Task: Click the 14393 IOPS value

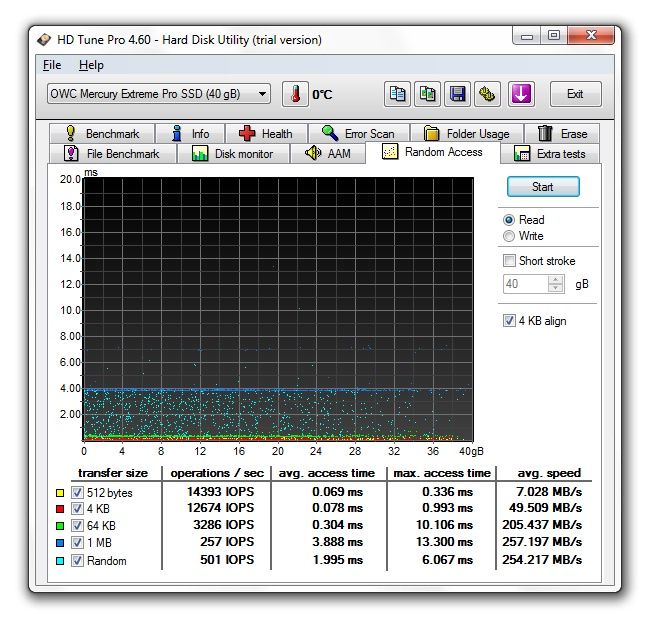Action: click(221, 492)
